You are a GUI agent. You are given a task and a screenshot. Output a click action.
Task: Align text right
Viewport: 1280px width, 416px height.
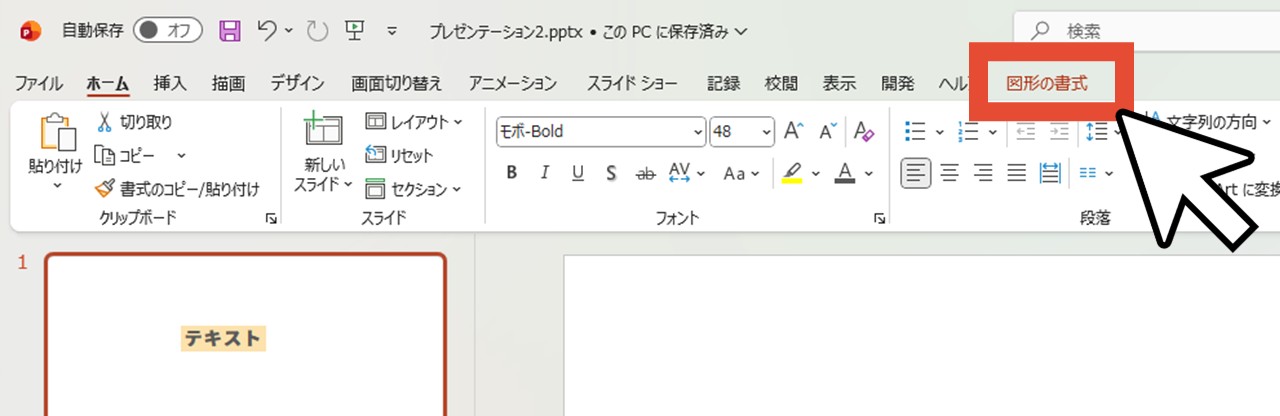click(983, 173)
